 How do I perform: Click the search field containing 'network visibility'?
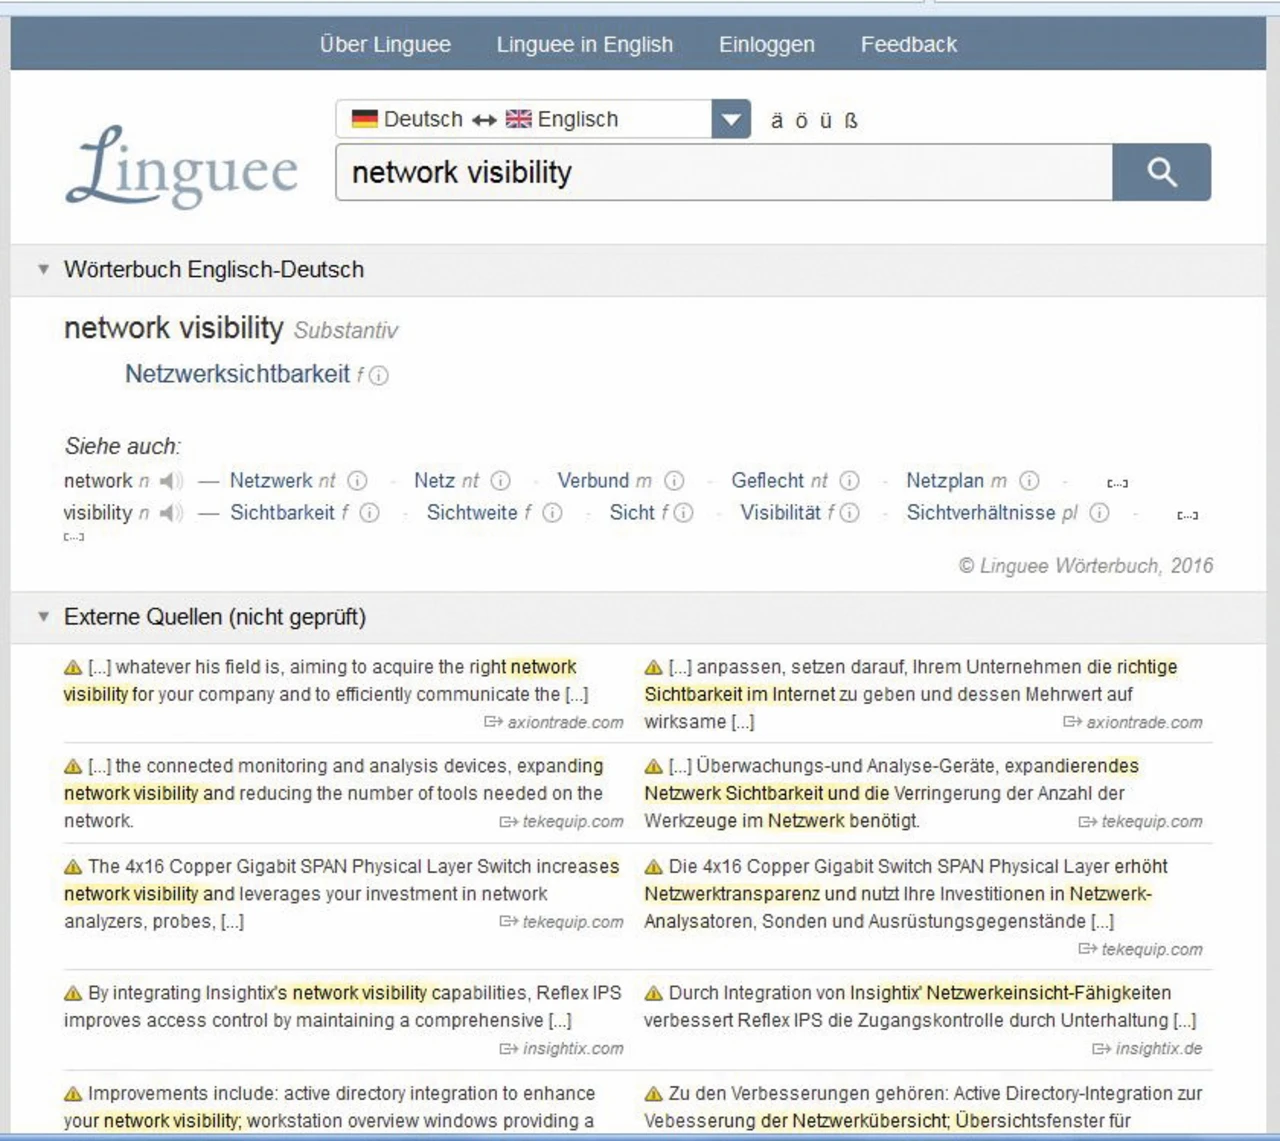click(723, 172)
